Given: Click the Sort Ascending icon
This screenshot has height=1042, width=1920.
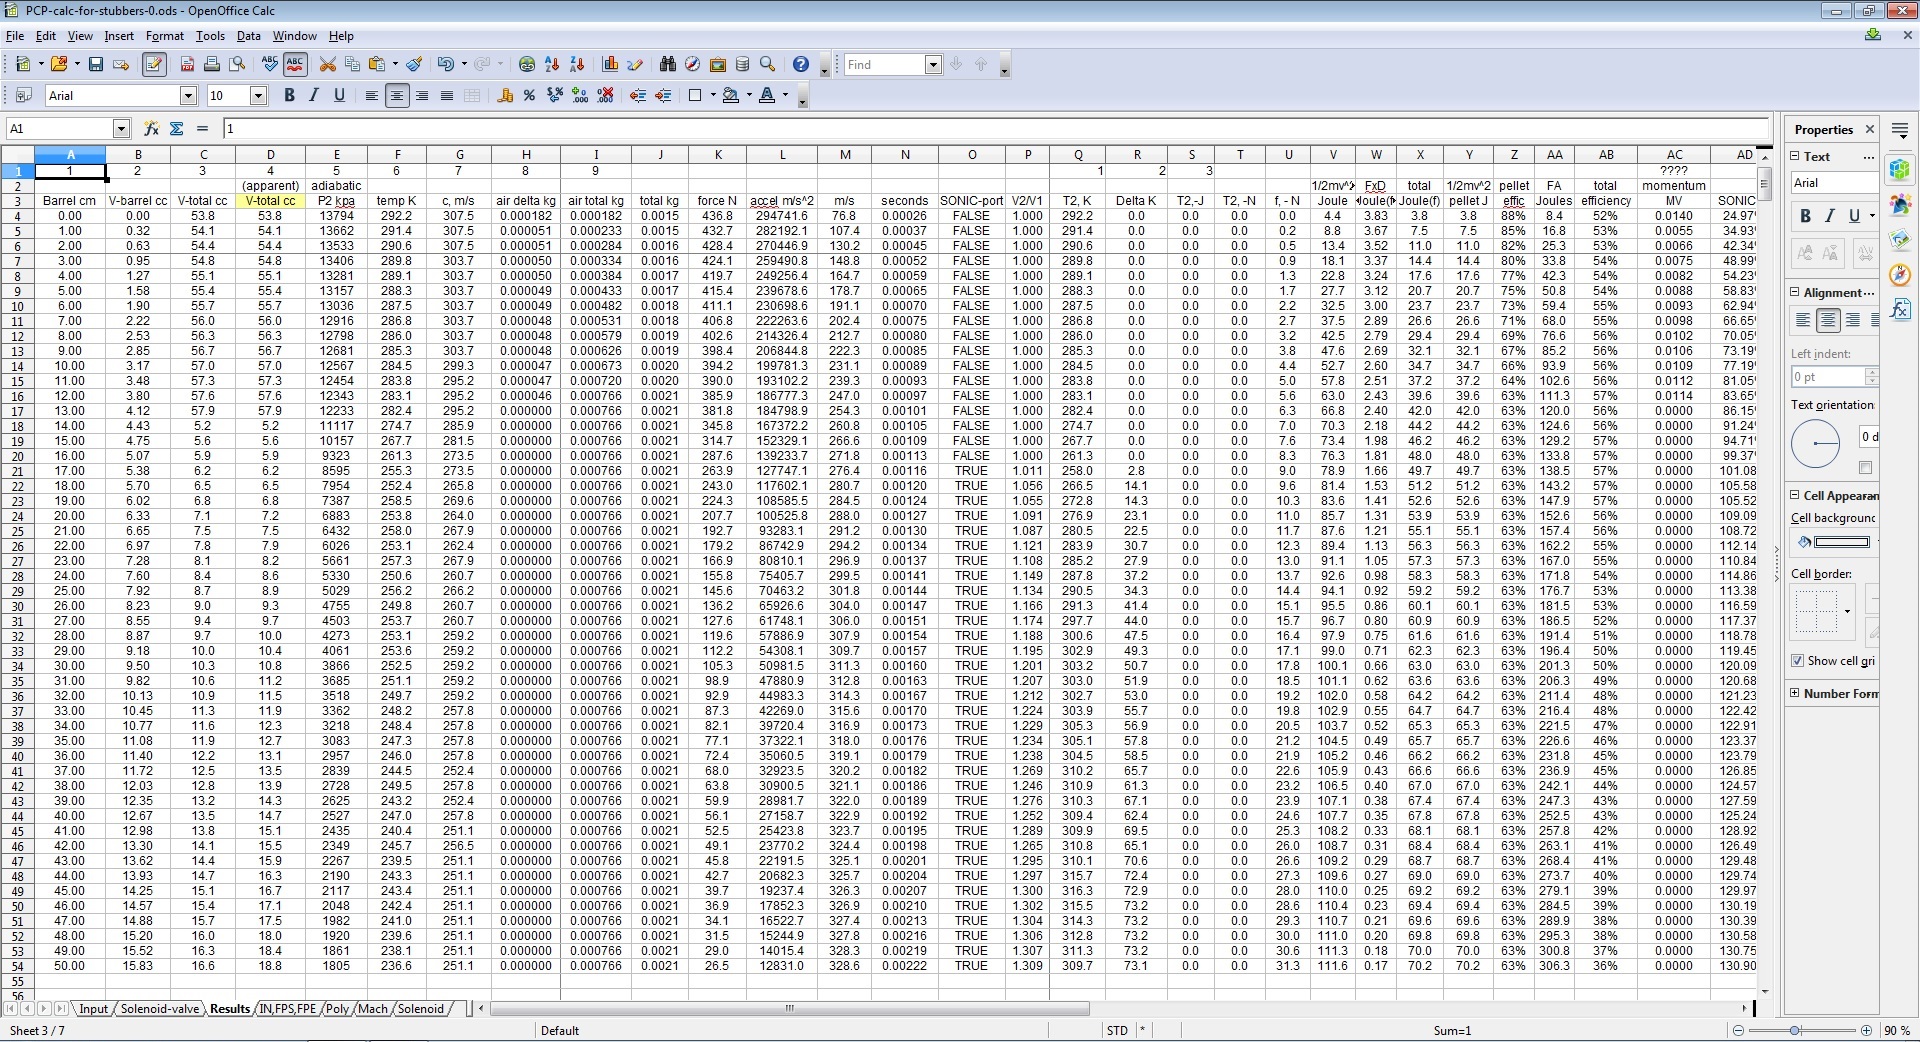Looking at the screenshot, I should point(552,65).
